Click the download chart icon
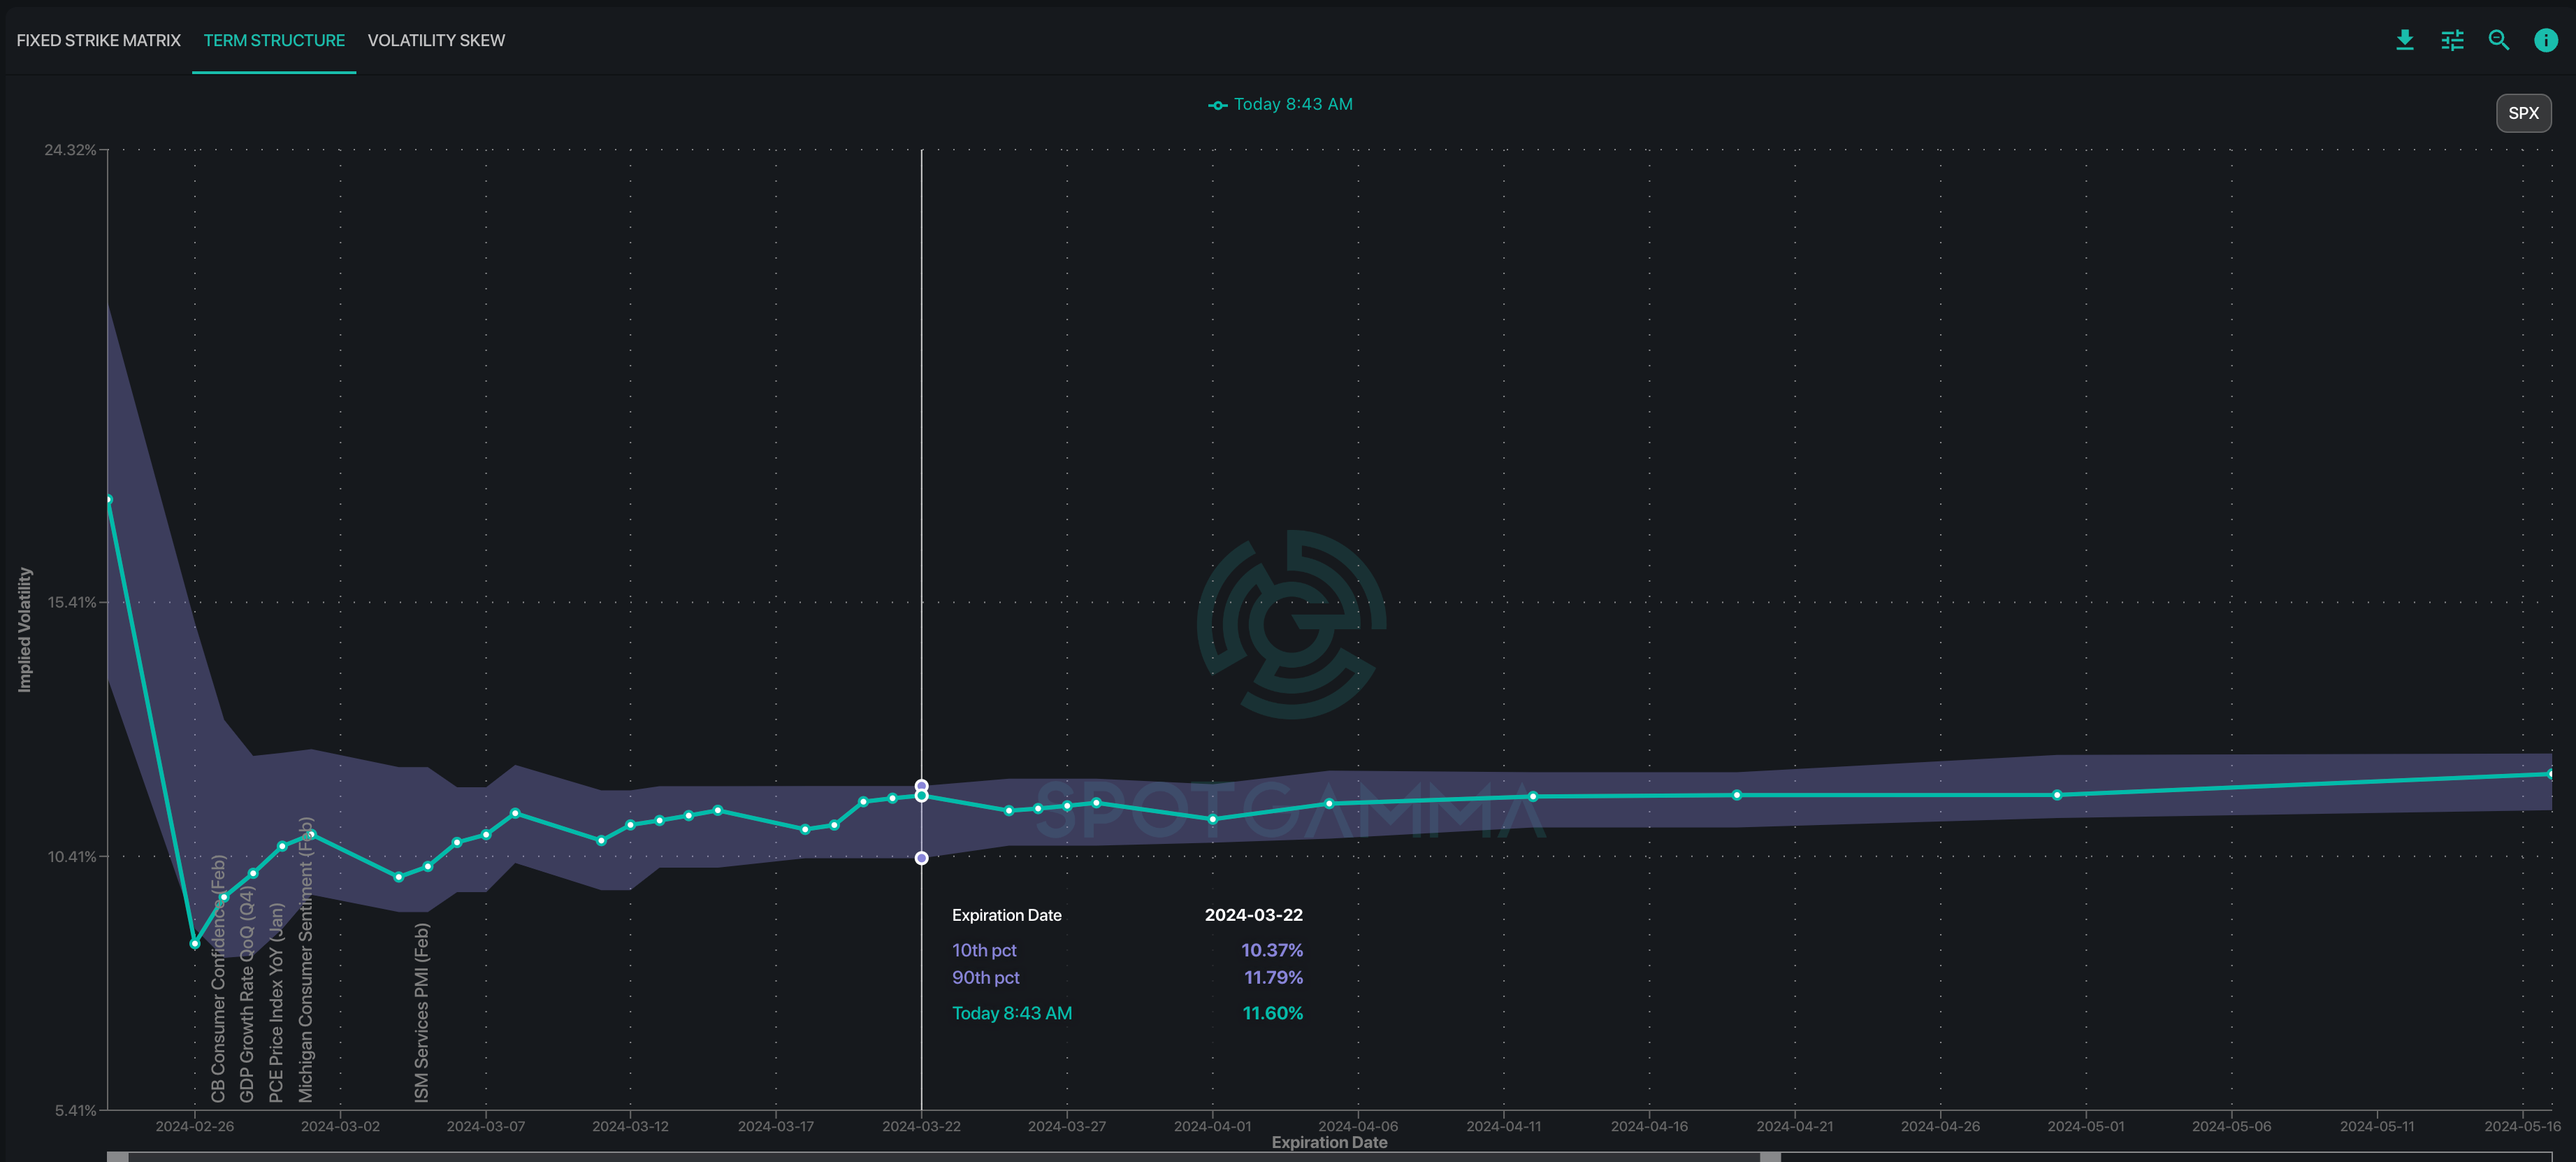The width and height of the screenshot is (2576, 1162). click(x=2405, y=40)
